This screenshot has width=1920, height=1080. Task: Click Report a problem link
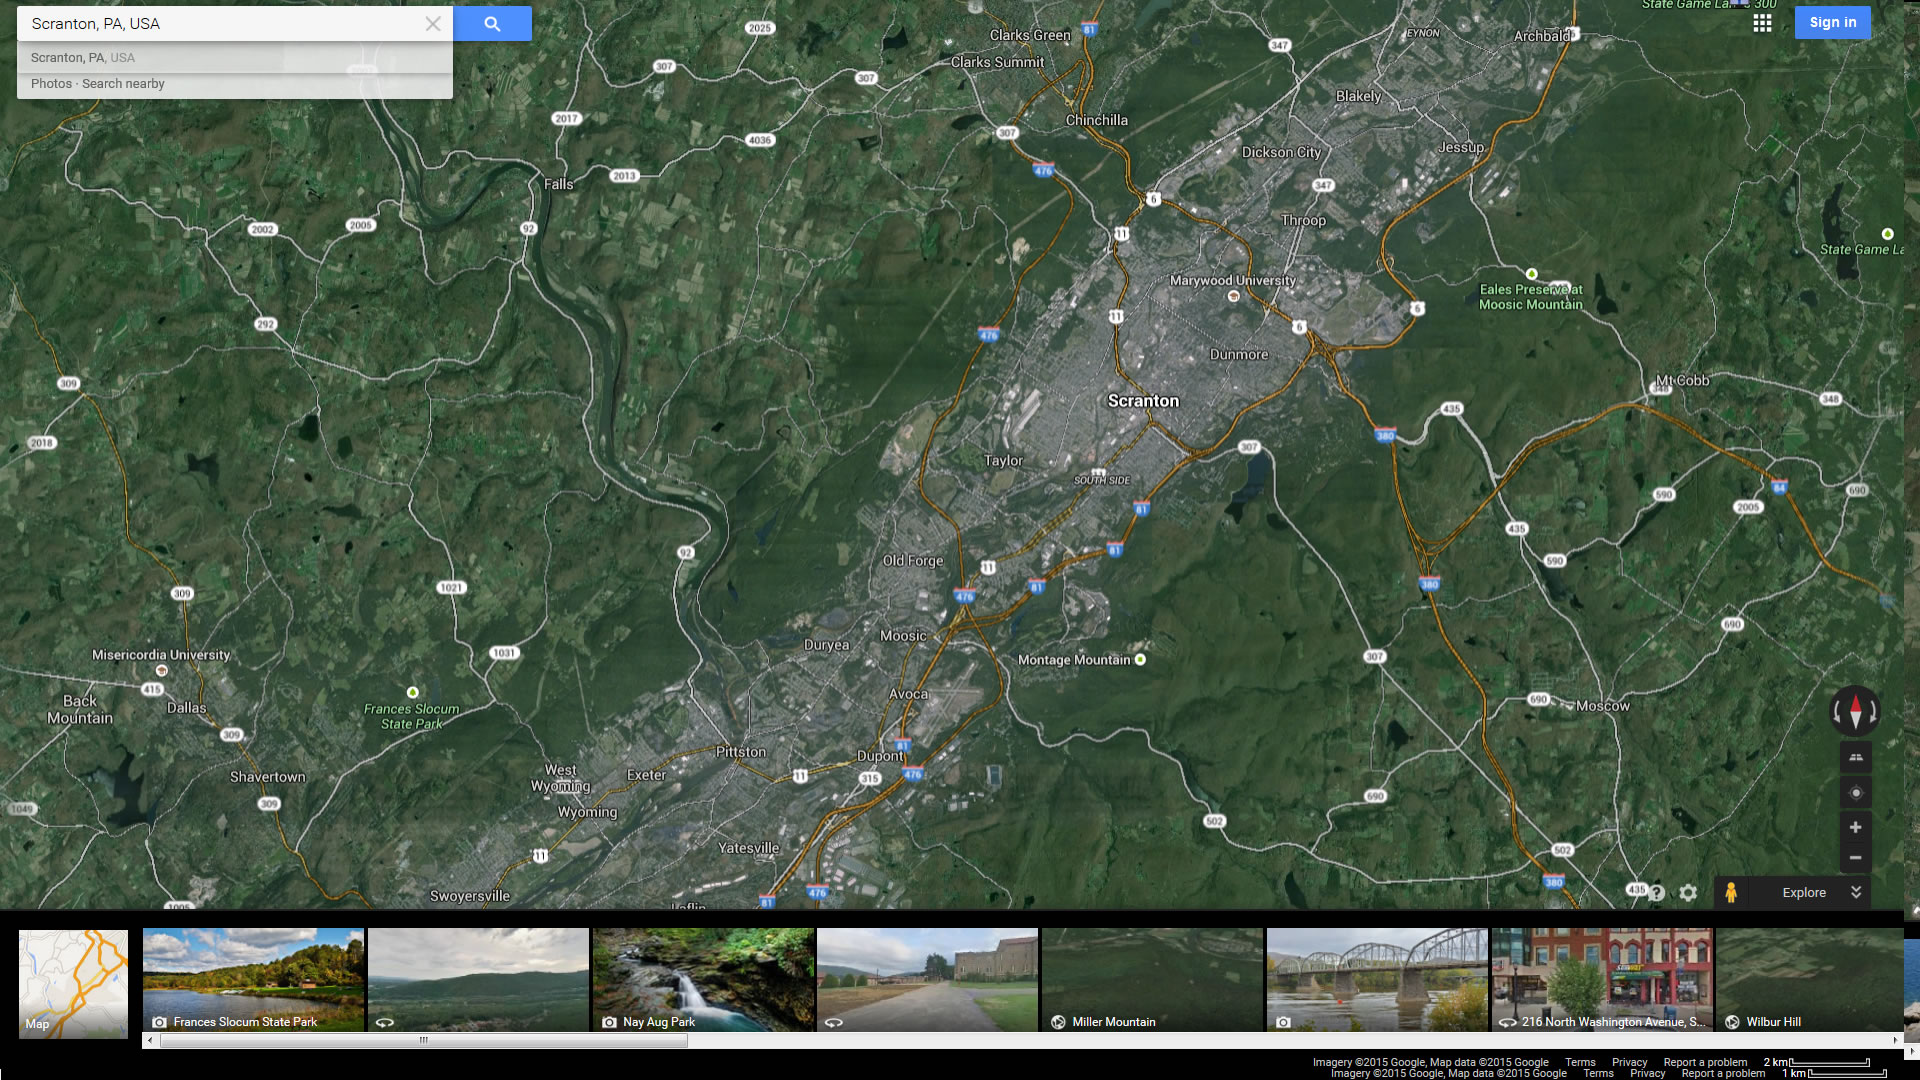tap(1704, 1062)
